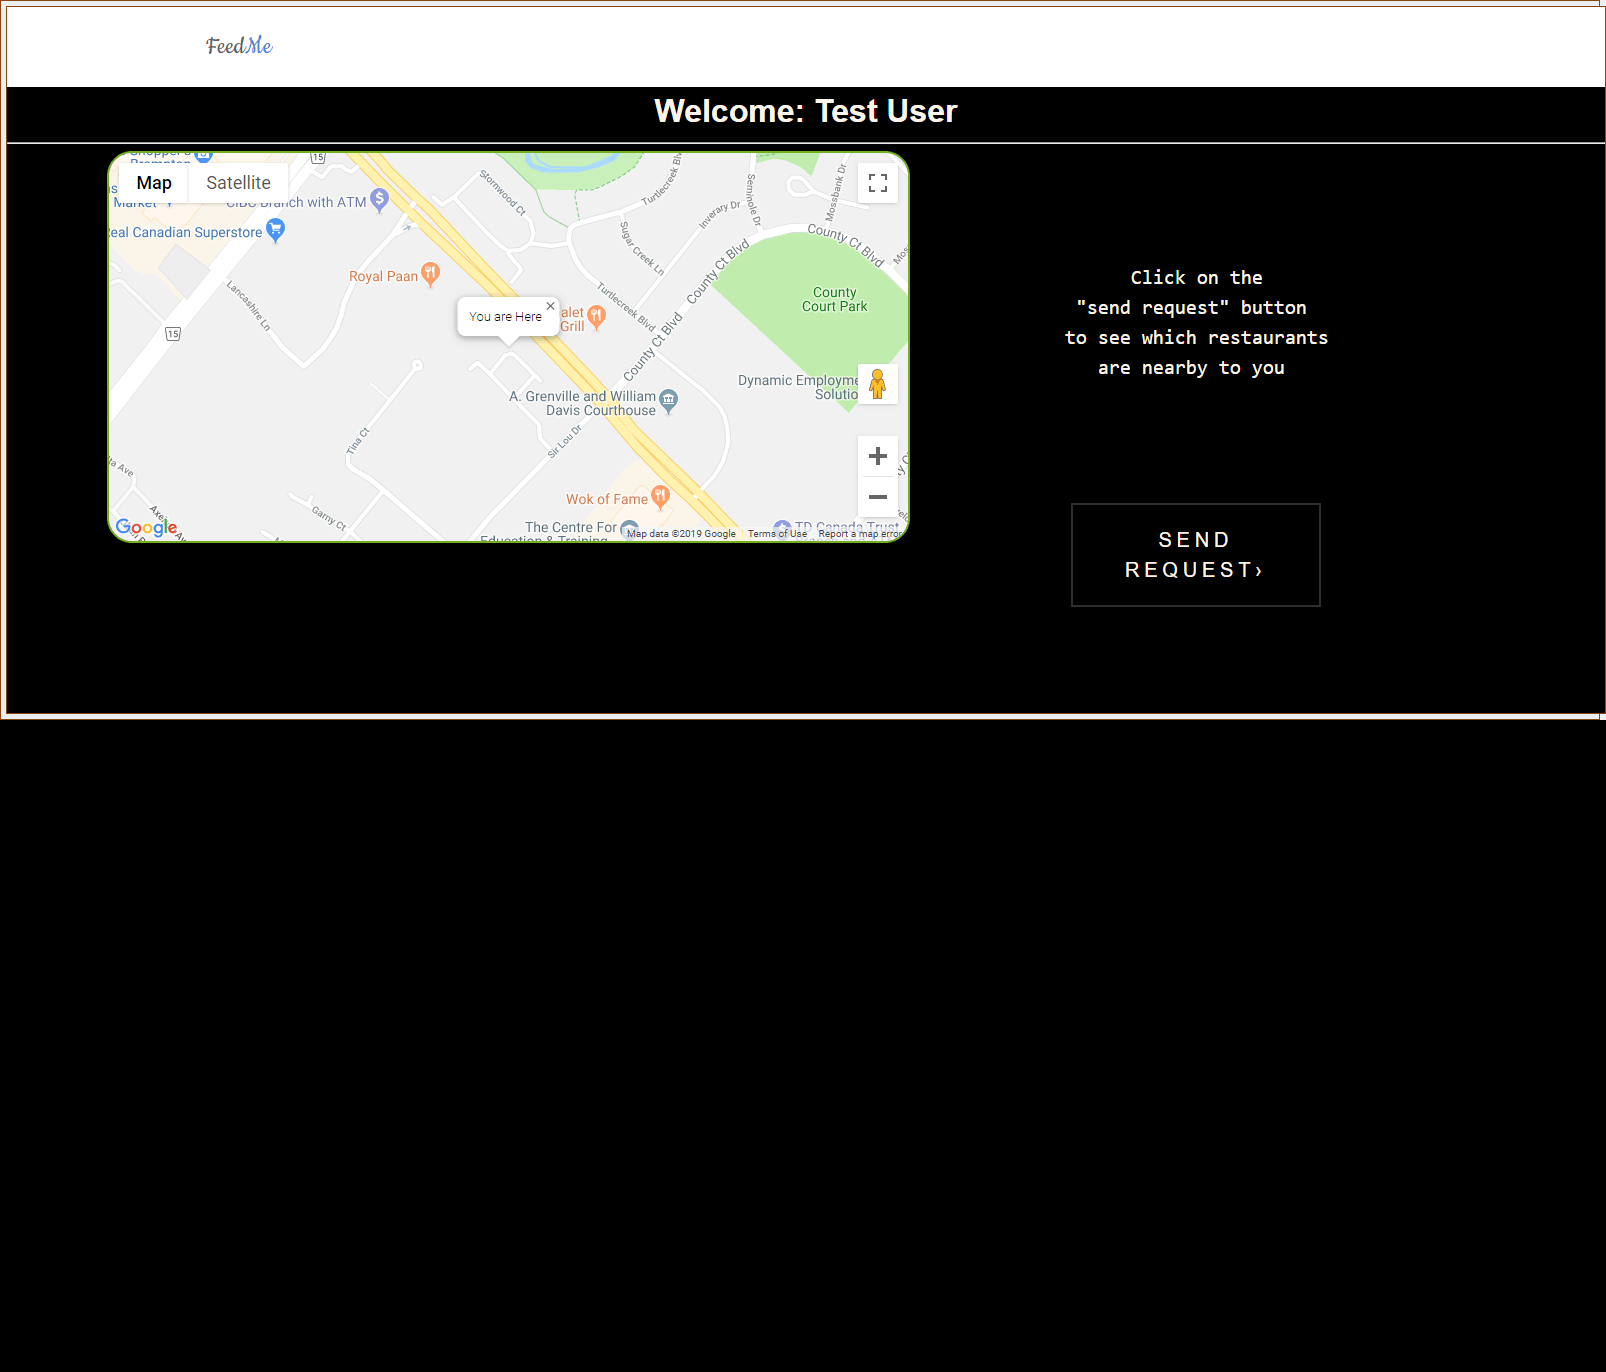The width and height of the screenshot is (1606, 1372).
Task: Click the Chalet Grill restaurant pin
Action: coord(597,317)
